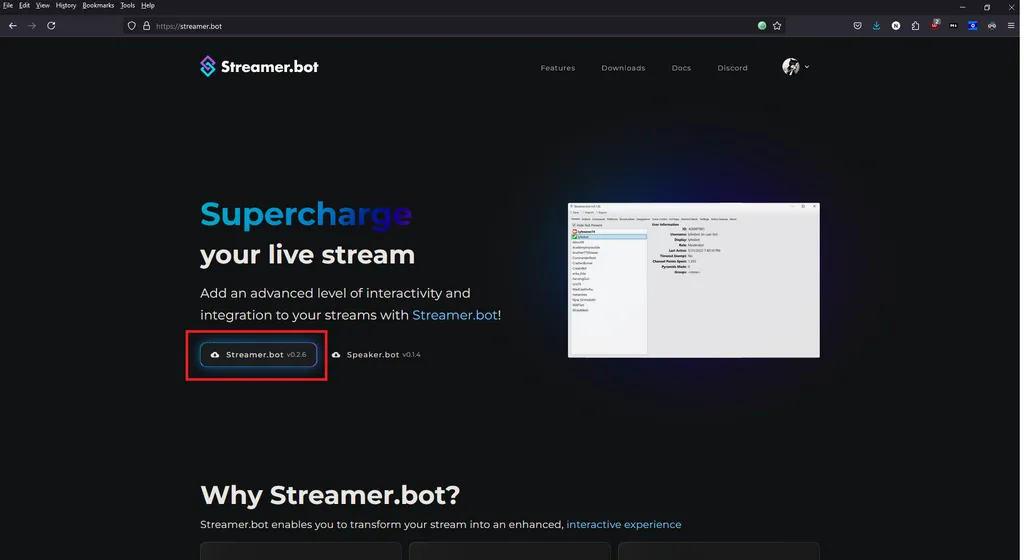Click the 'your live stream' heading text
The image size is (1024, 560).
[308, 255]
